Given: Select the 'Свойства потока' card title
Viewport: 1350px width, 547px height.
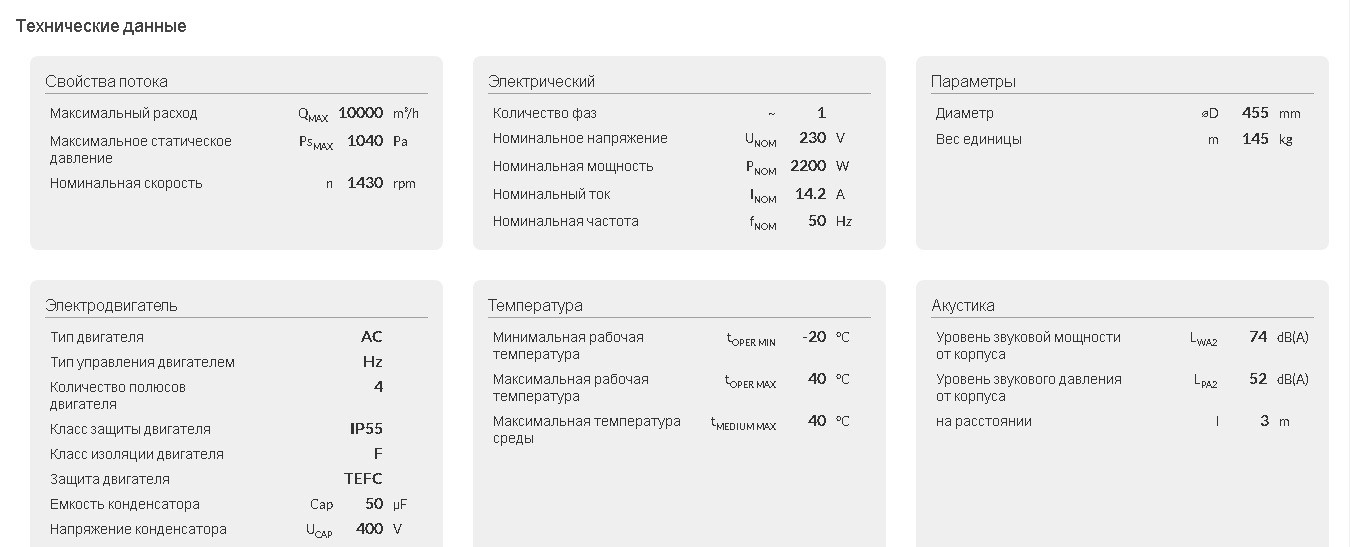Looking at the screenshot, I should [x=106, y=82].
